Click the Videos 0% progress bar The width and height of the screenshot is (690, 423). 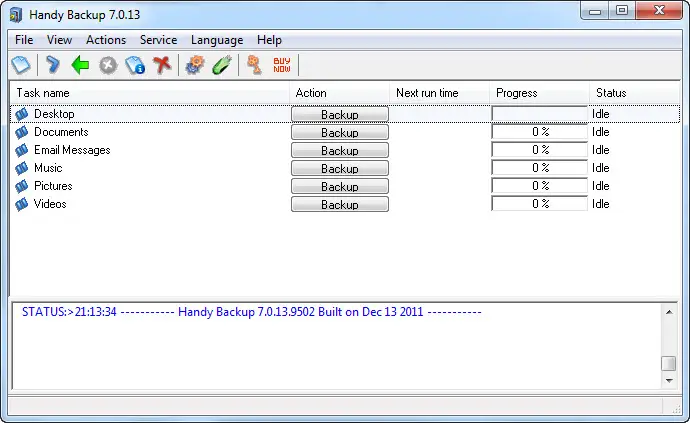[540, 204]
